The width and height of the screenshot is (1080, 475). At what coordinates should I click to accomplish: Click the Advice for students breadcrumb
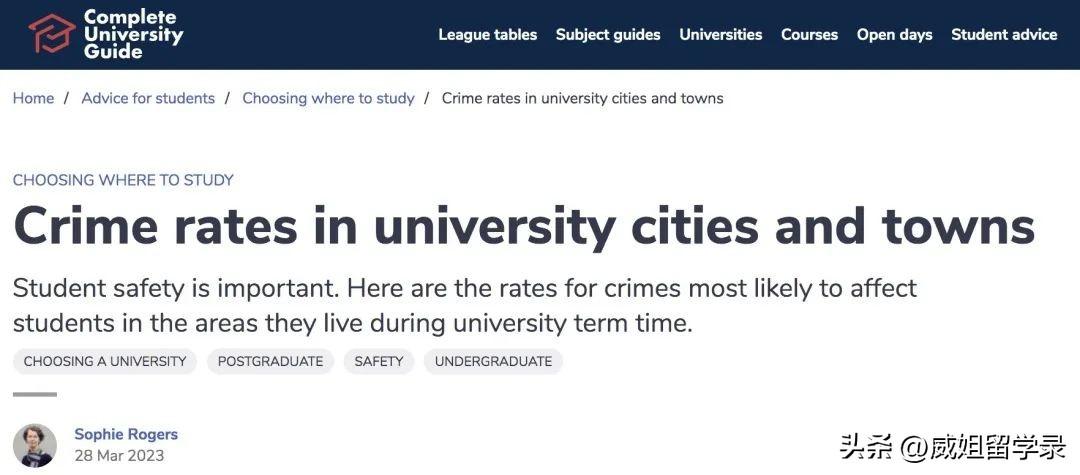click(x=148, y=98)
